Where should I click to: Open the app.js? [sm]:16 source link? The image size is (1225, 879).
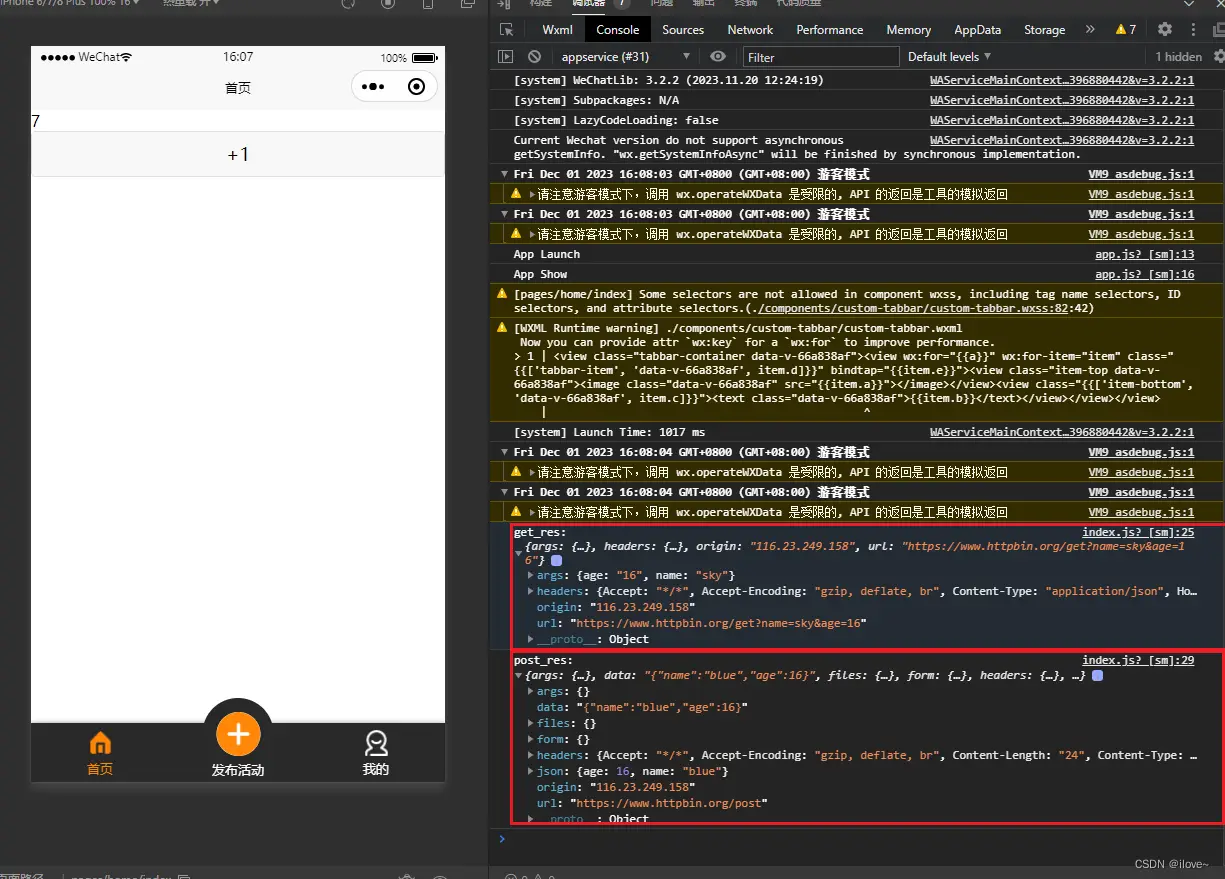point(1145,275)
